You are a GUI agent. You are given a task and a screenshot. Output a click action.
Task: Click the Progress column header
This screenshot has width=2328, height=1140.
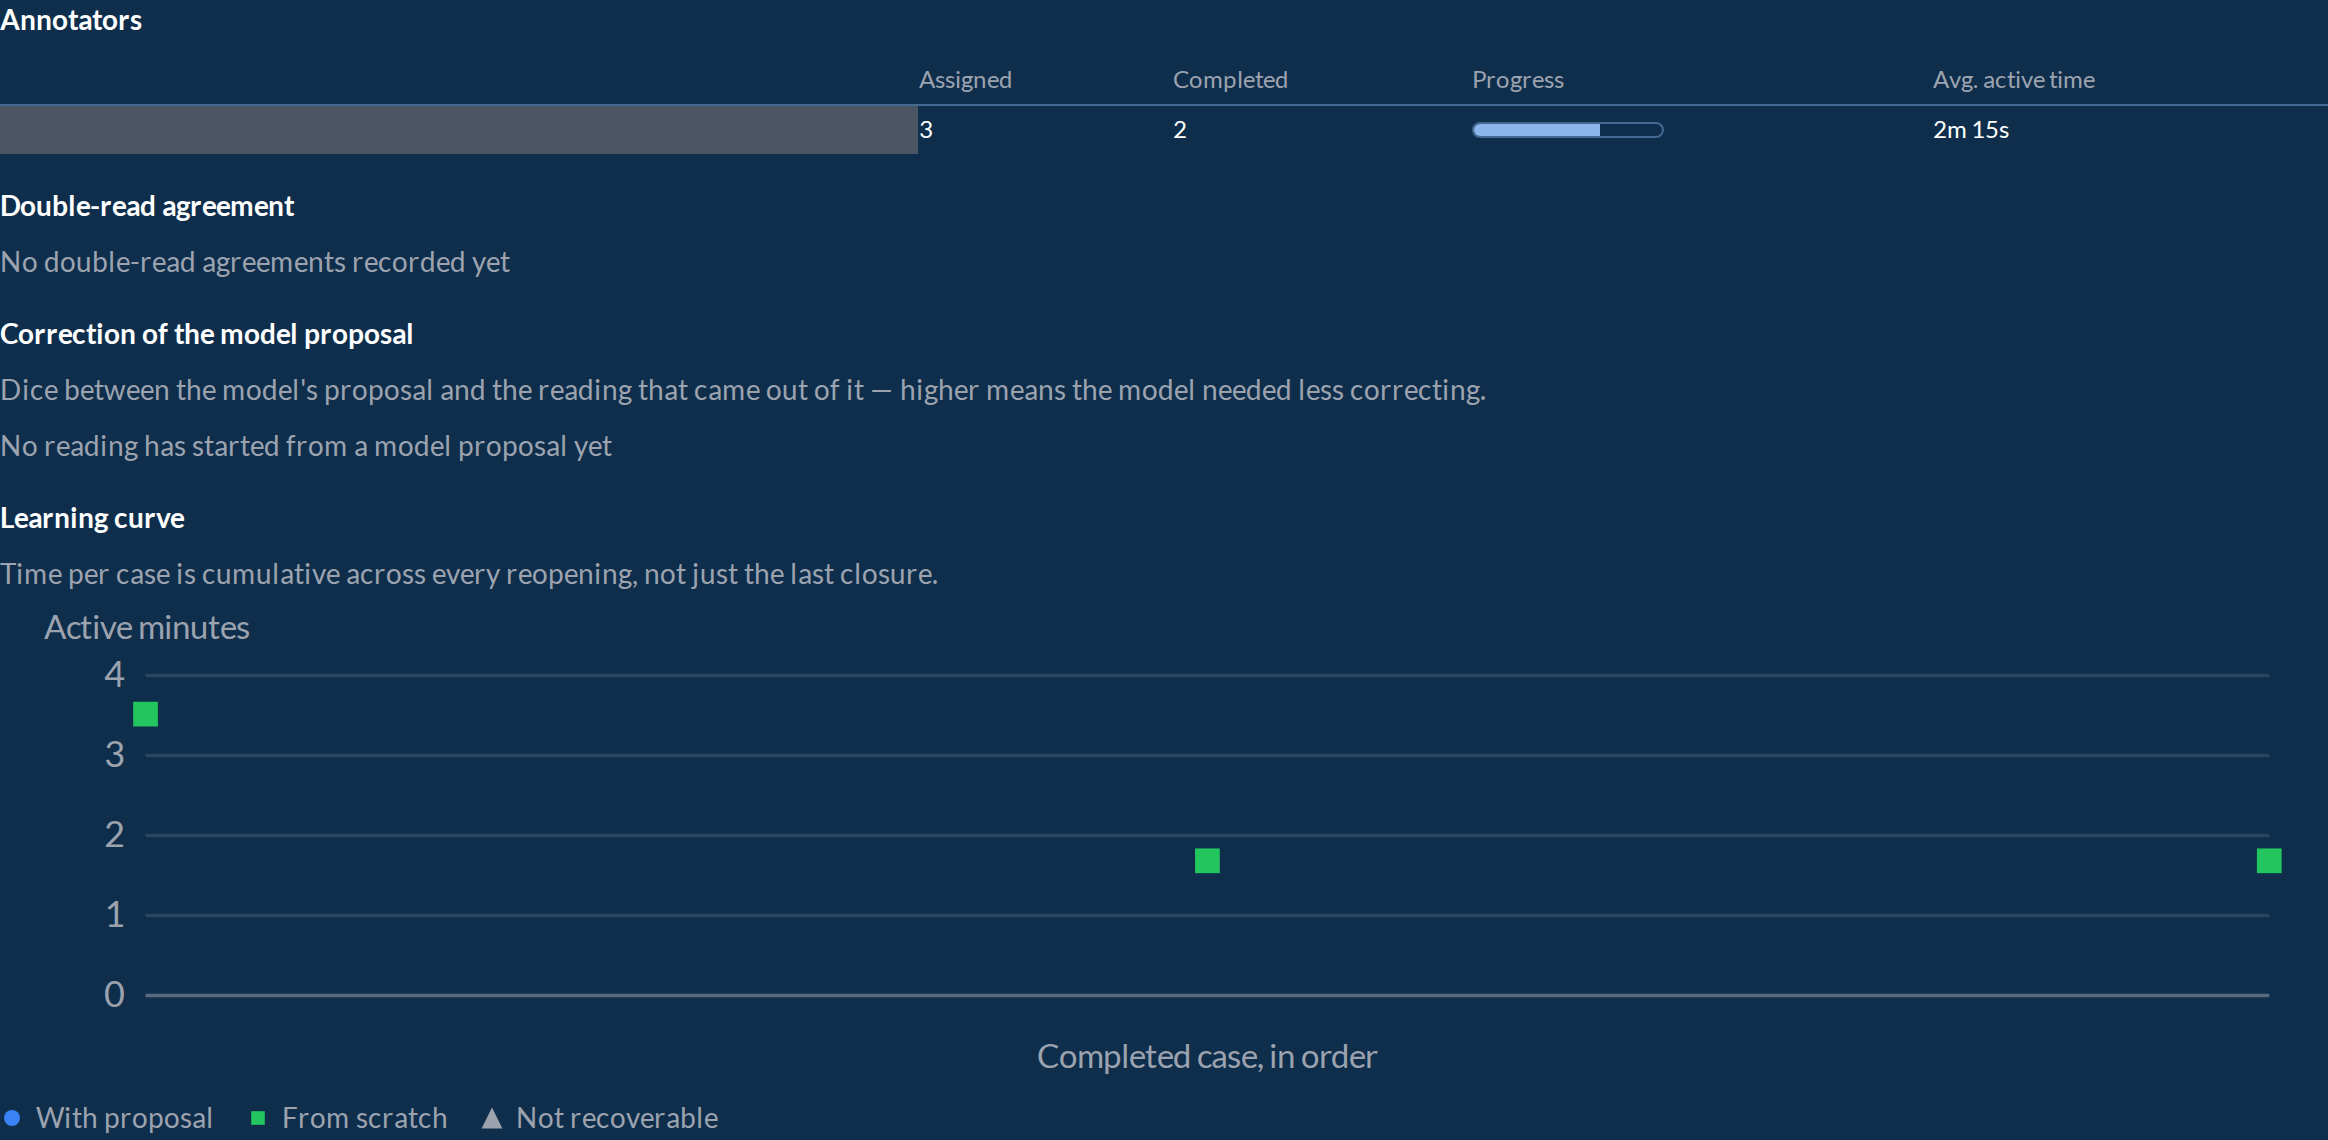point(1517,80)
